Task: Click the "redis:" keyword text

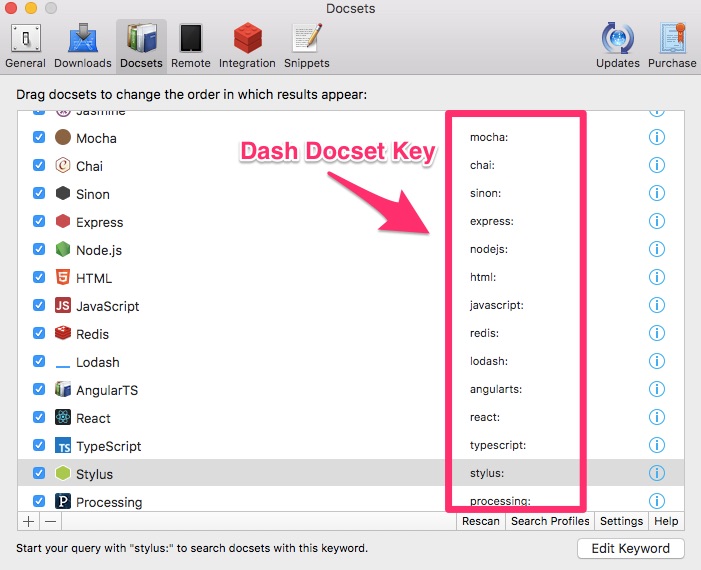Action: [484, 333]
